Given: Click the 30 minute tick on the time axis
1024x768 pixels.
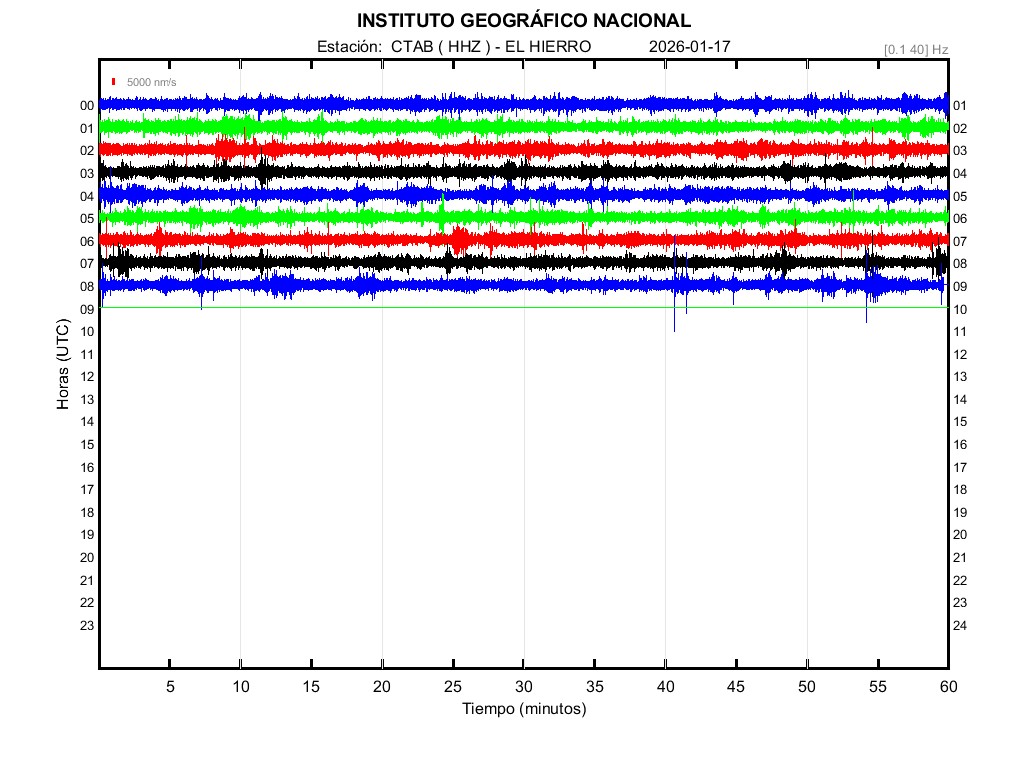Looking at the screenshot, I should click(x=523, y=687).
